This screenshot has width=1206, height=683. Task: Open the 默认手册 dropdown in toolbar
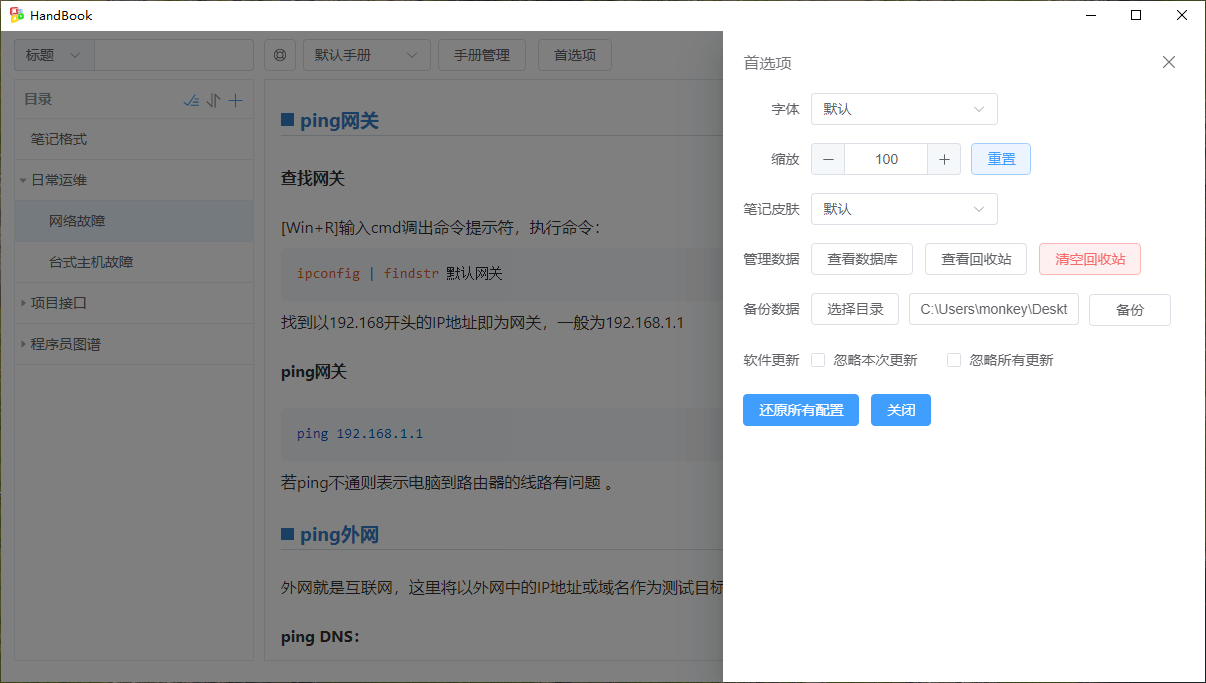pyautogui.click(x=366, y=55)
